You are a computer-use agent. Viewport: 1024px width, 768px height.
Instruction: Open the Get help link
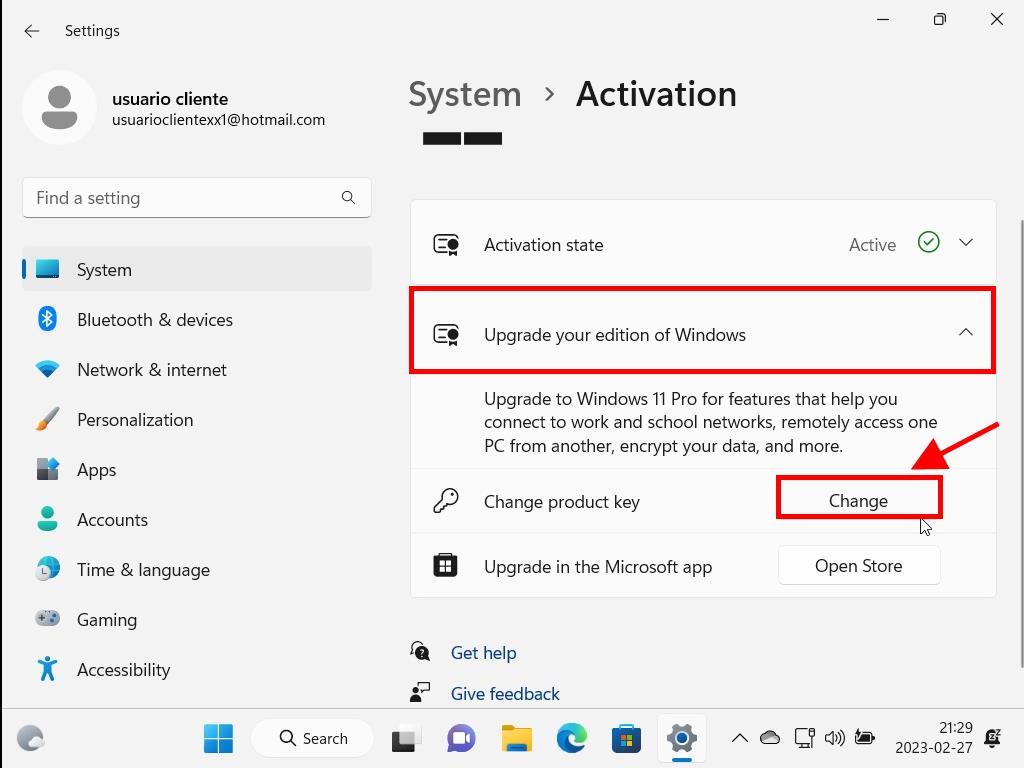click(x=483, y=653)
